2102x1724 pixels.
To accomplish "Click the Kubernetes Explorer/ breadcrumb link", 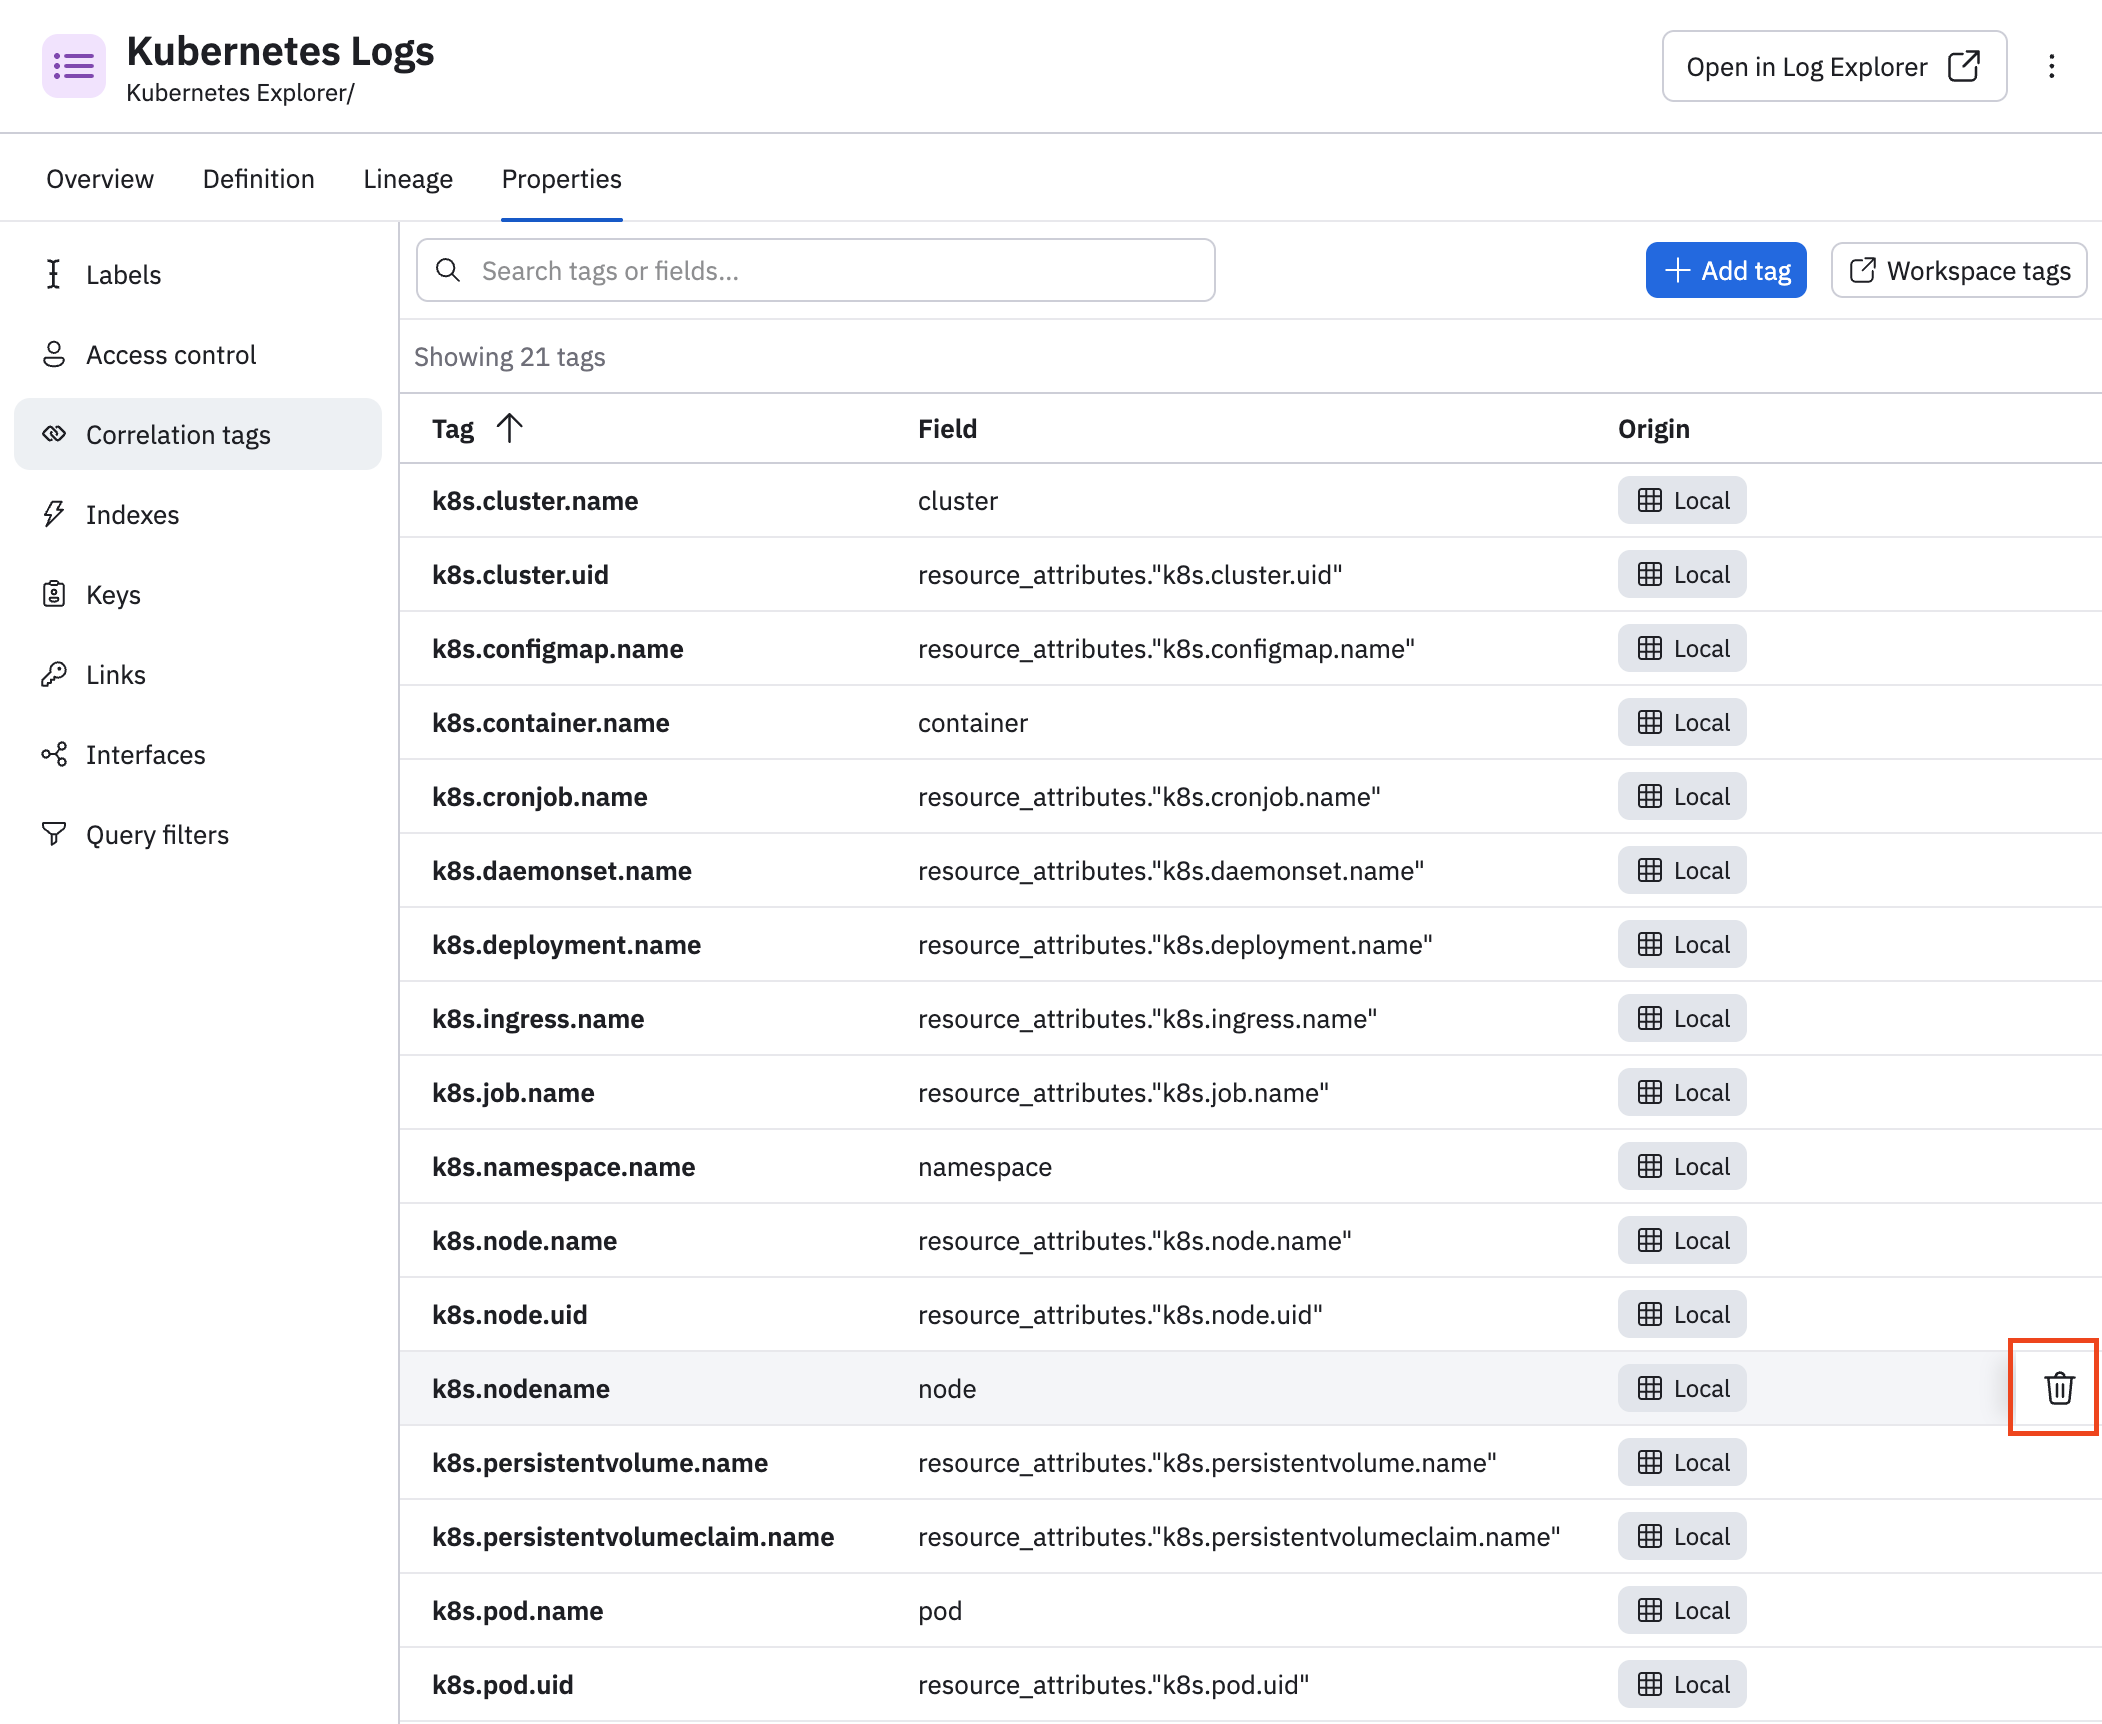I will click(240, 93).
